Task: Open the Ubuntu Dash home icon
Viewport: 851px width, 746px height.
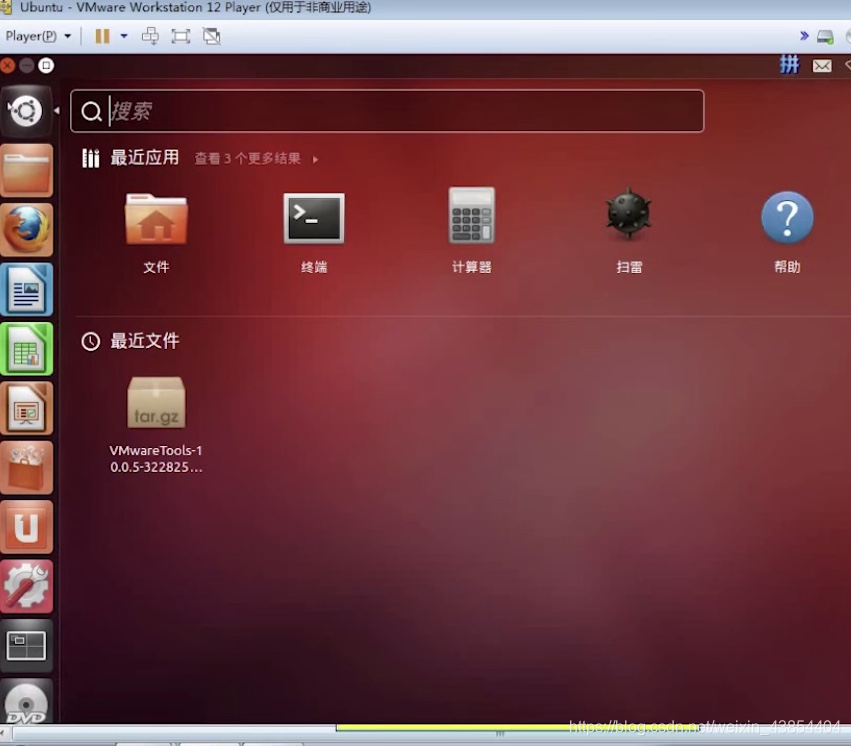Action: click(x=26, y=111)
